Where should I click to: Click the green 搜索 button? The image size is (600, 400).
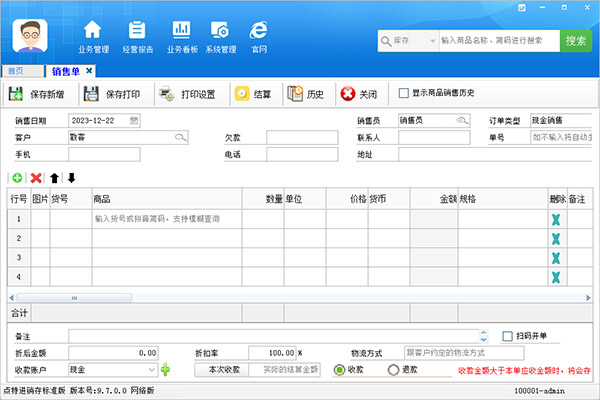(x=577, y=41)
